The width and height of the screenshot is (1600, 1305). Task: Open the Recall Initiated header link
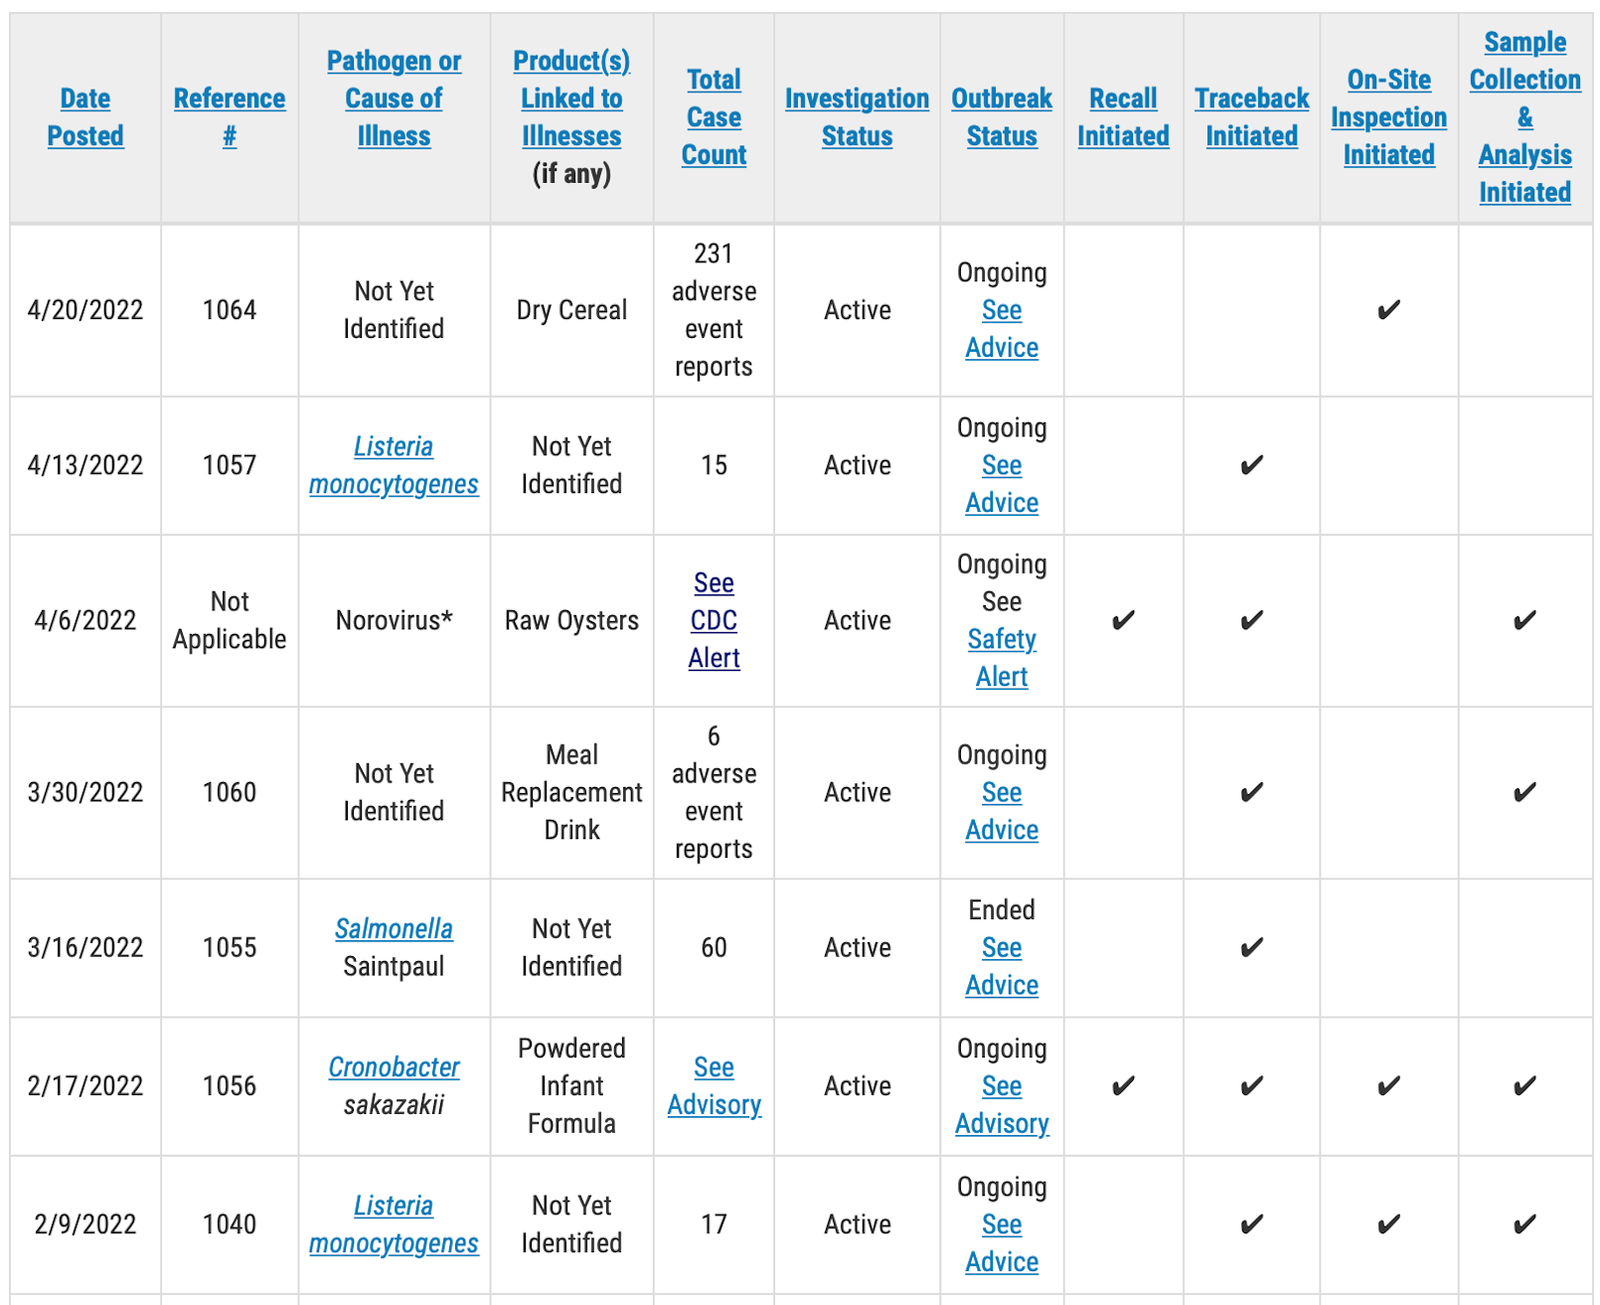[1123, 117]
